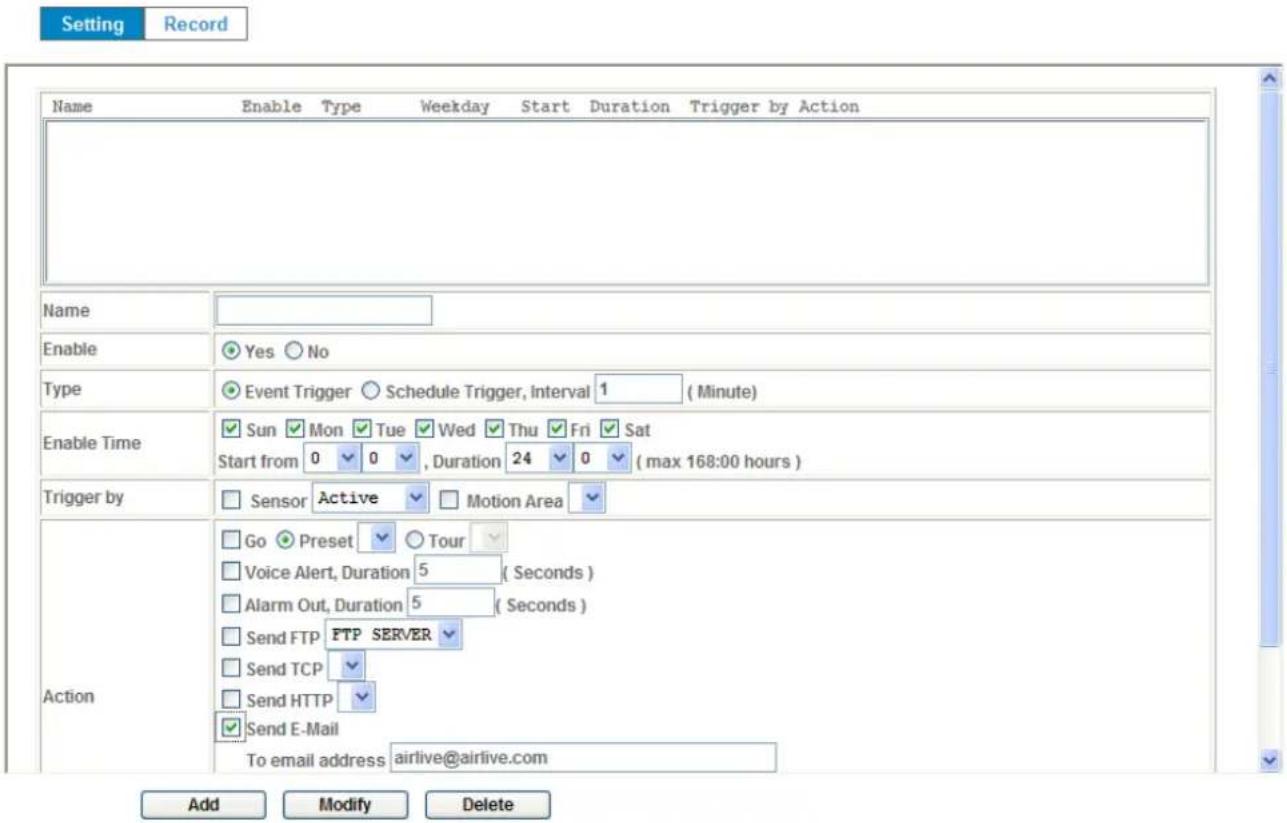Open the Duration minutes dropdown

602,461
